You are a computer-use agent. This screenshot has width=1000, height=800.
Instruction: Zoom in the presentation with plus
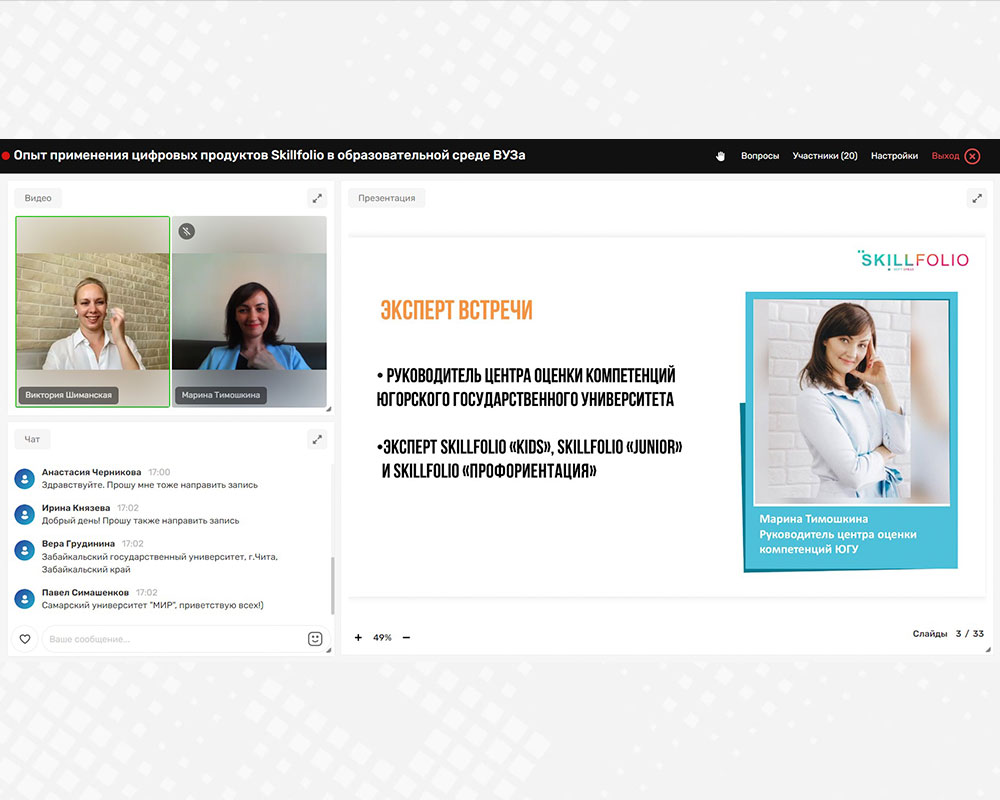click(358, 637)
